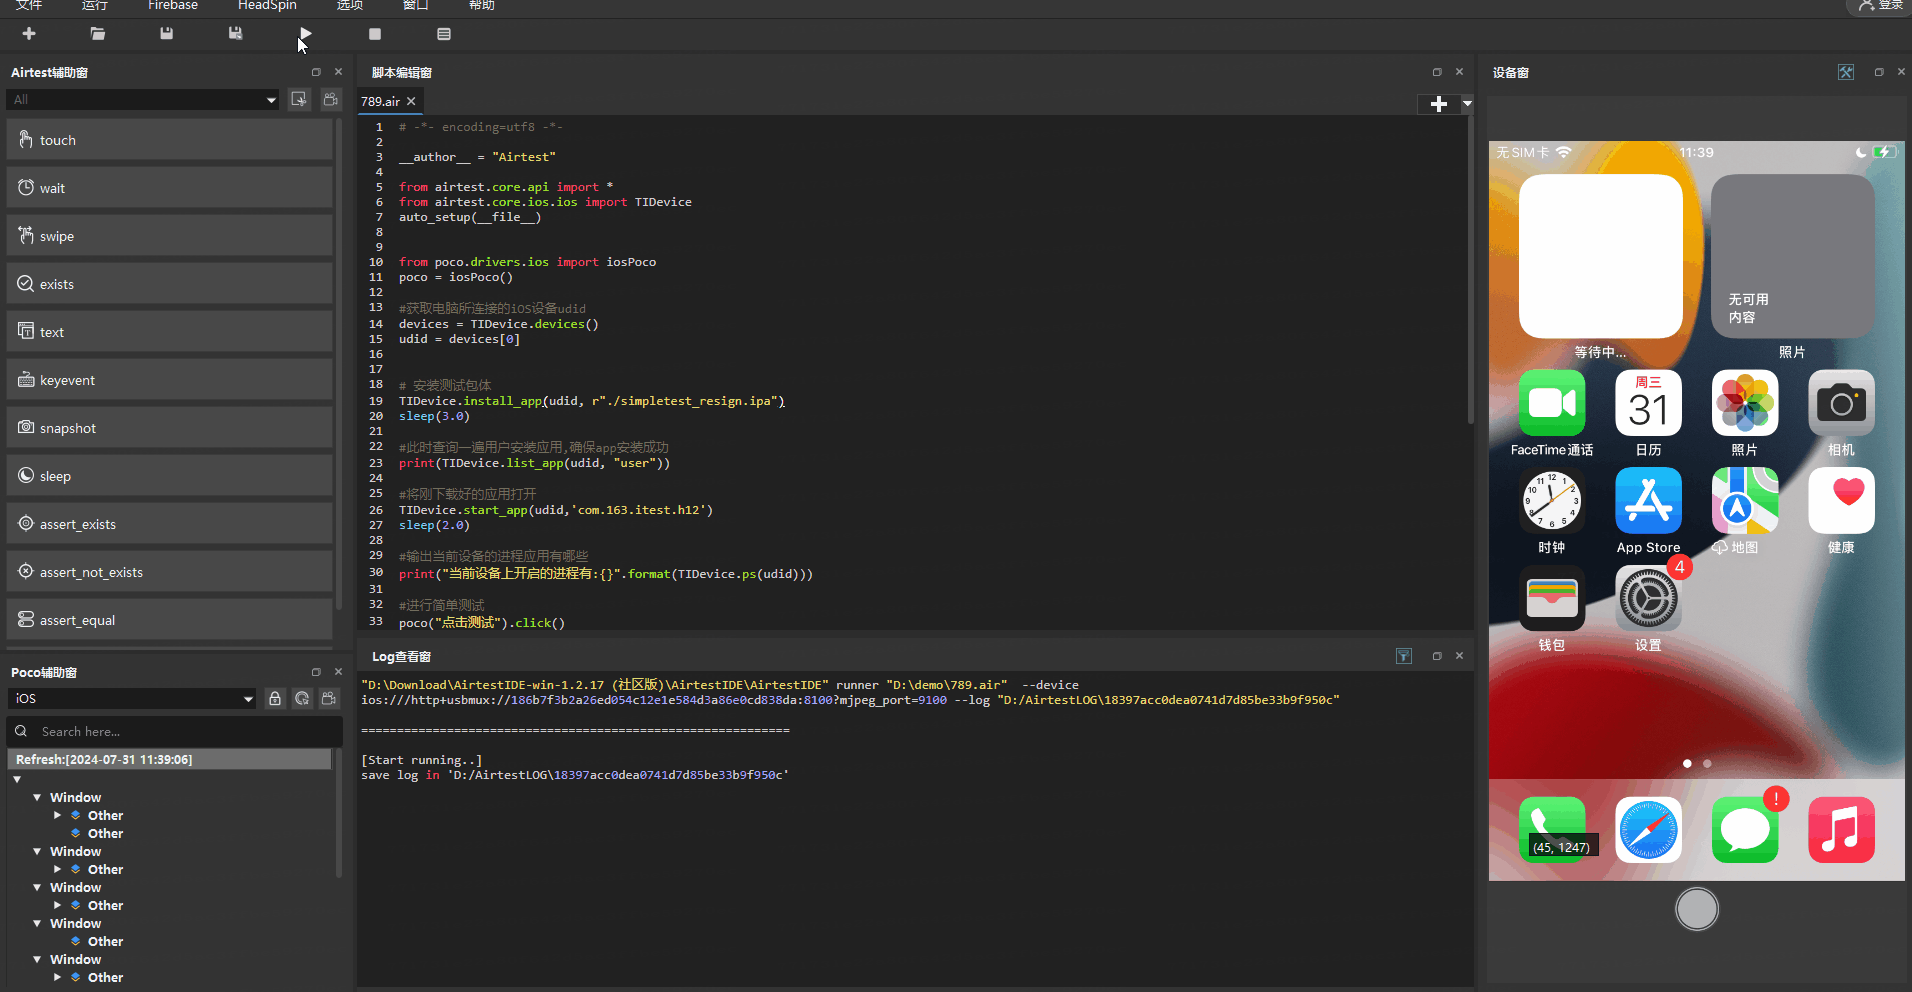The image size is (1912, 992).
Task: Open the iOS platform dropdown in Poco panel
Action: point(130,698)
